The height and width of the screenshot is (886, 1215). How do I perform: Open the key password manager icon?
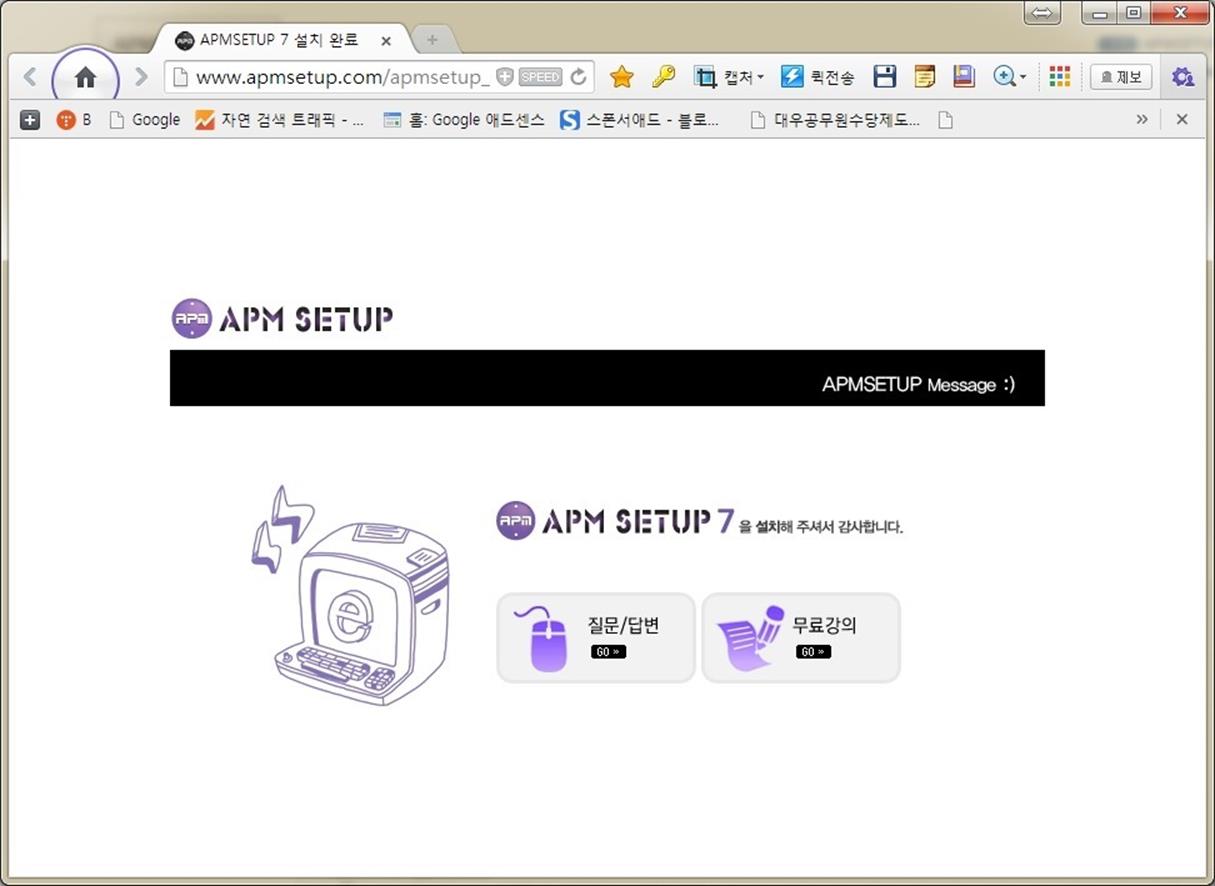[664, 77]
